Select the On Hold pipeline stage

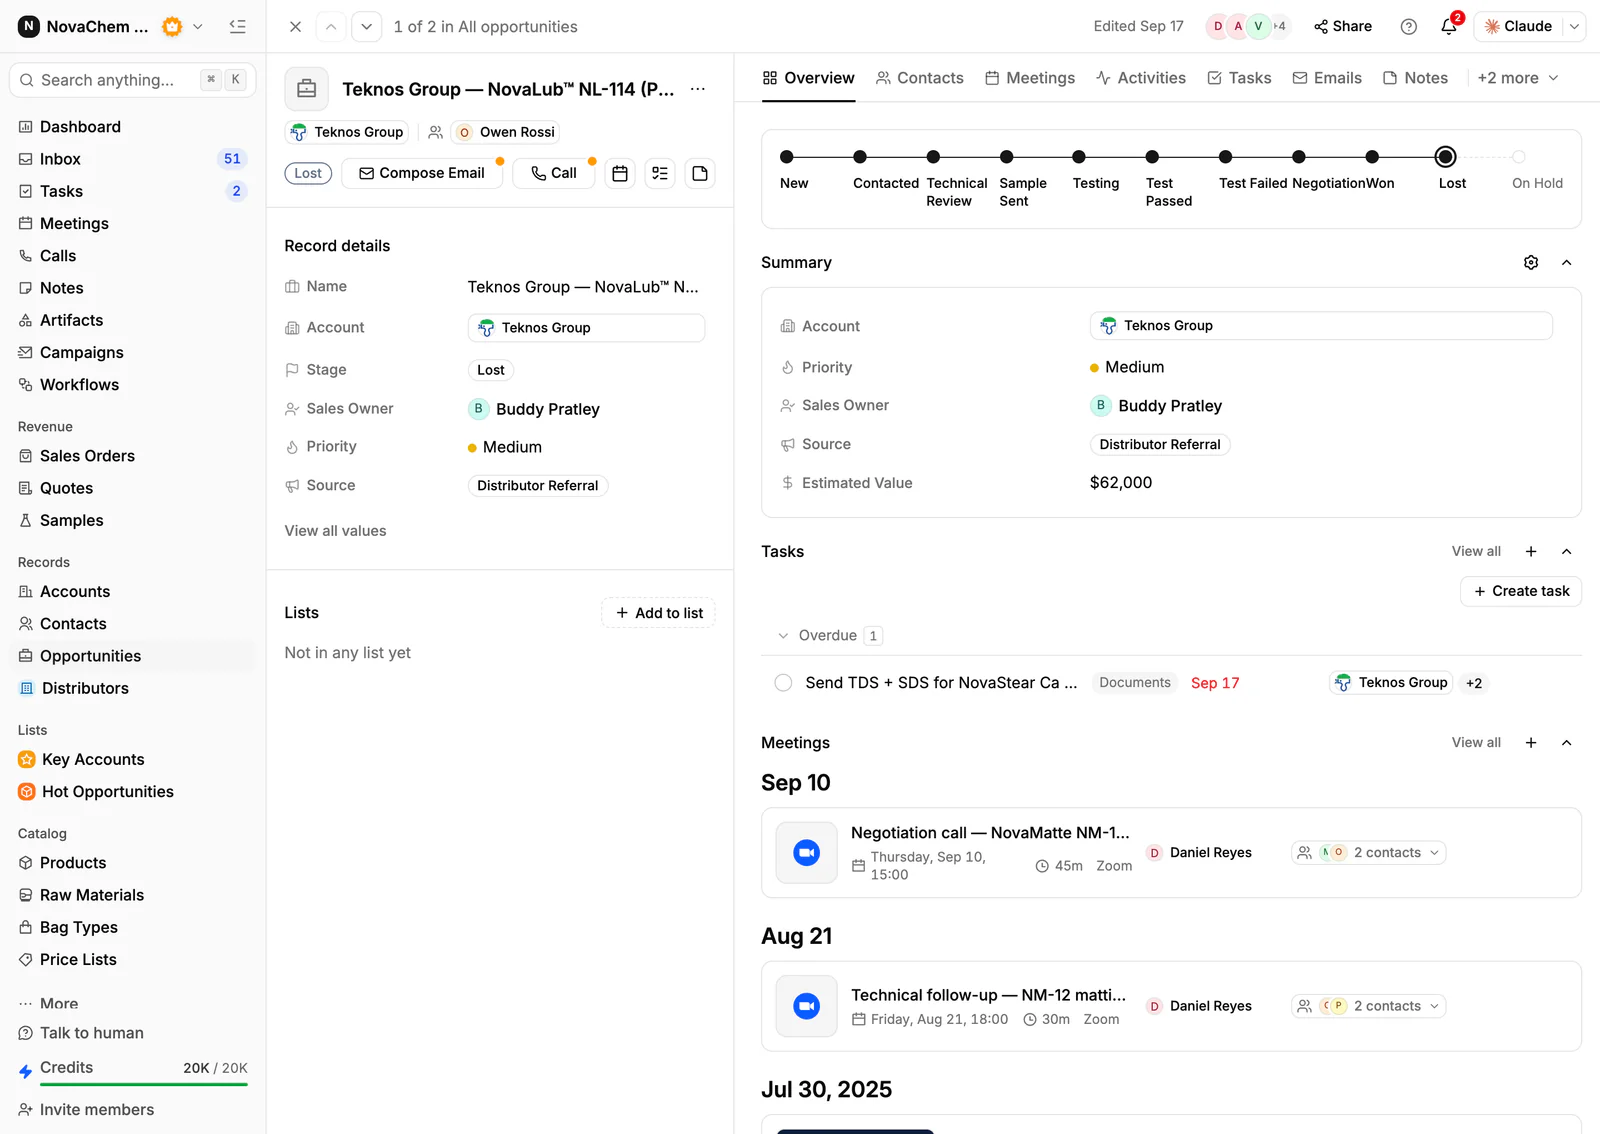point(1518,157)
